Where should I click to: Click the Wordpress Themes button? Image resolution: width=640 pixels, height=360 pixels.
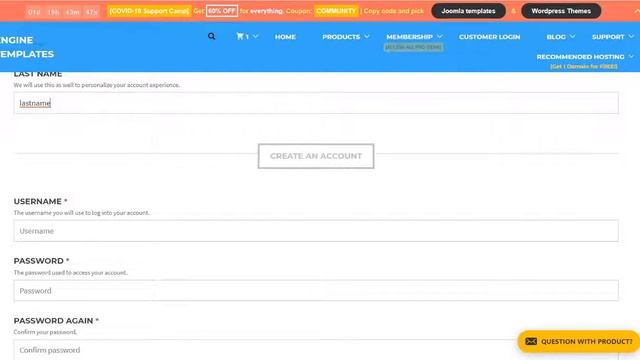tap(561, 11)
